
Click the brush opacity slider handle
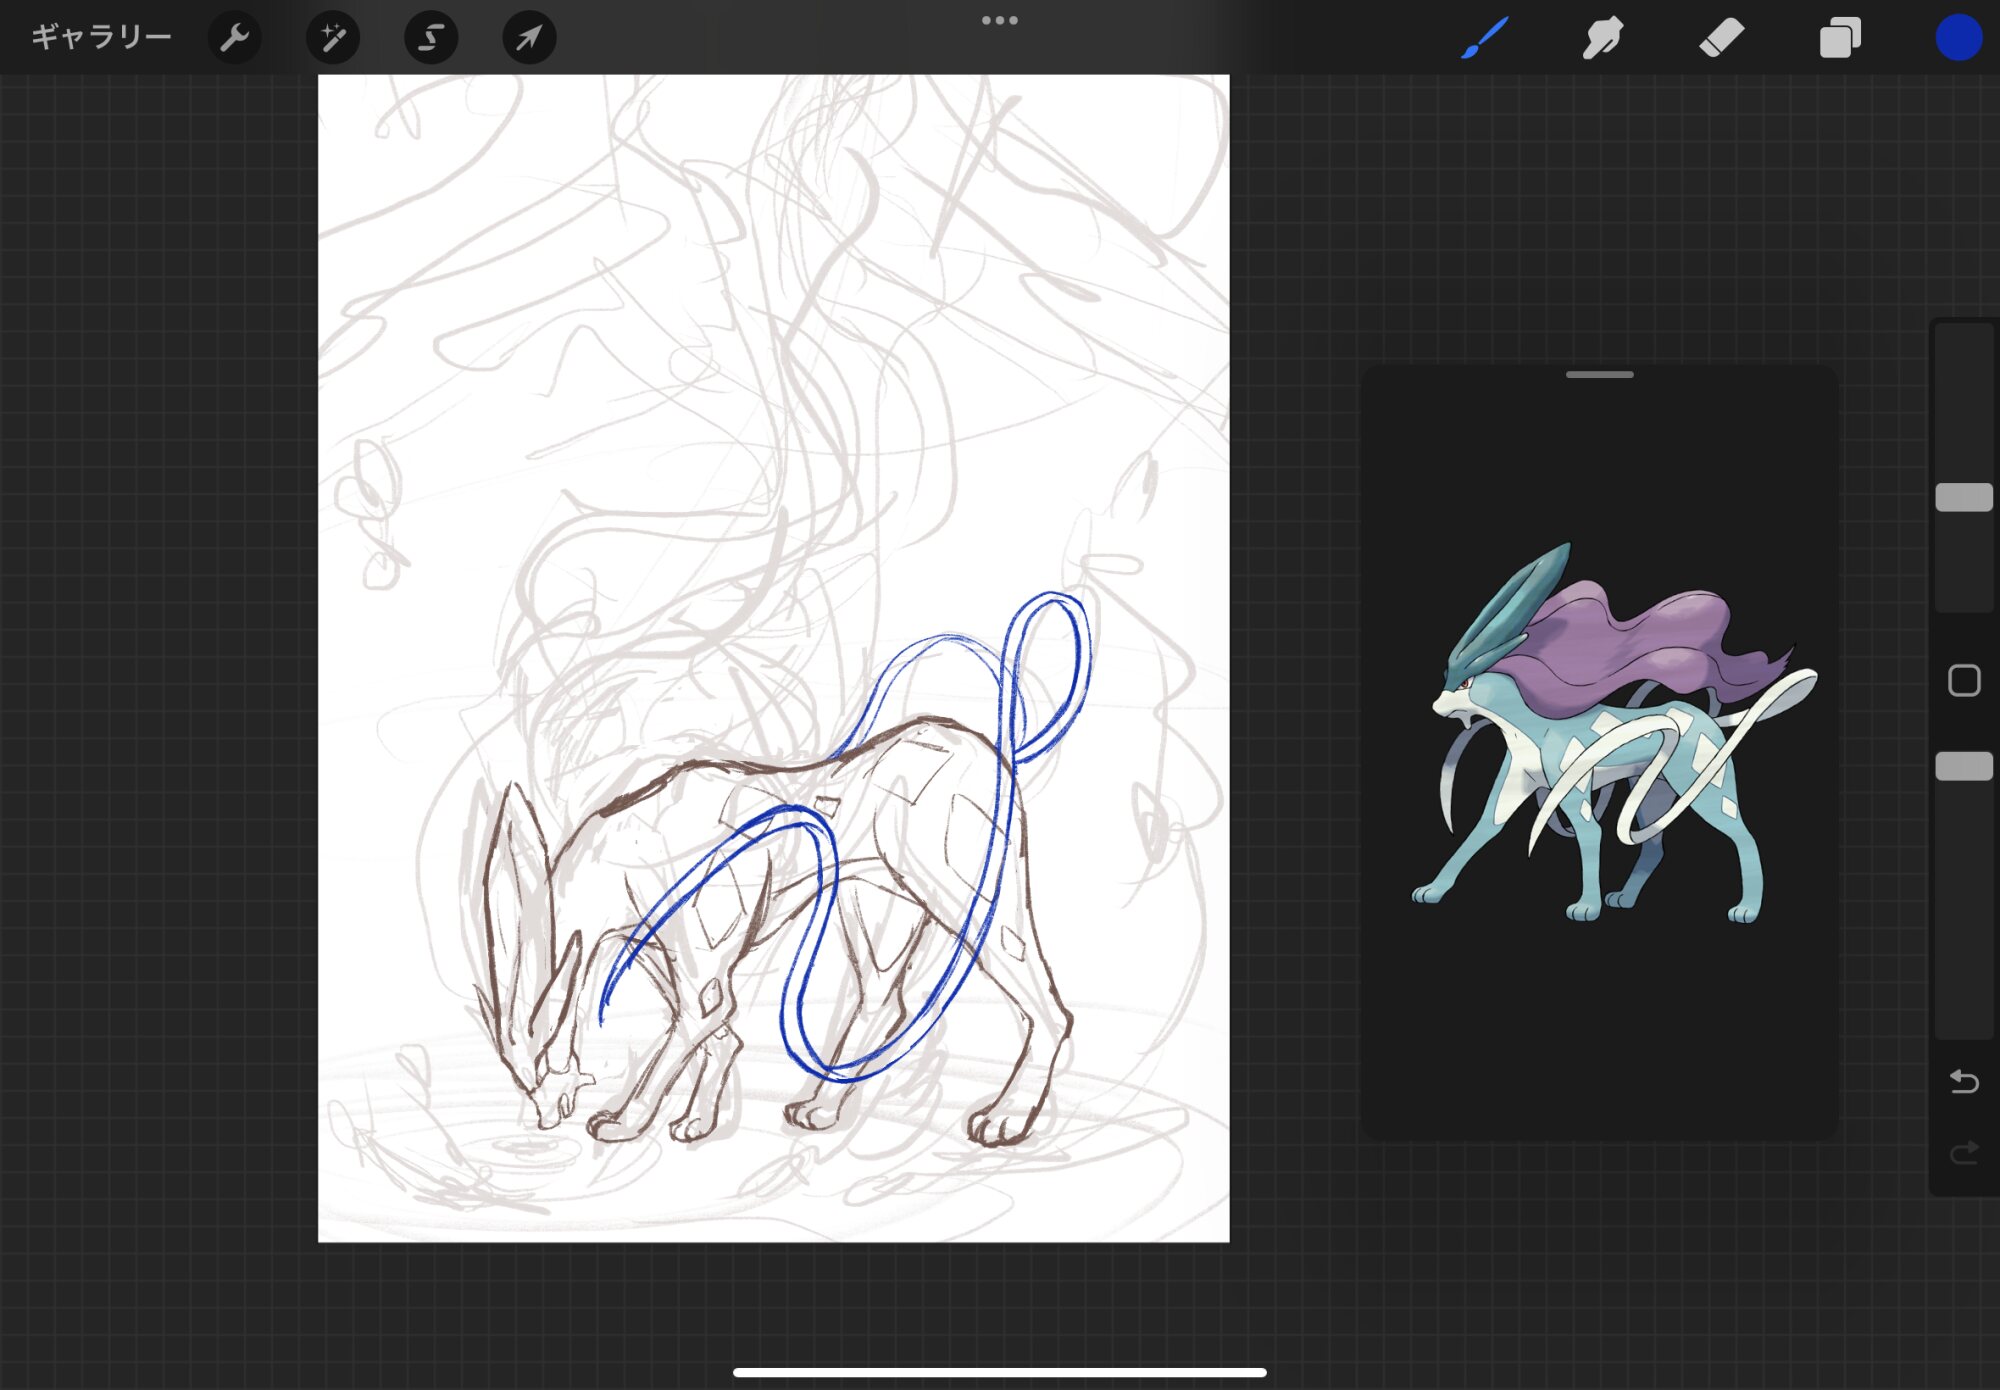click(1964, 767)
